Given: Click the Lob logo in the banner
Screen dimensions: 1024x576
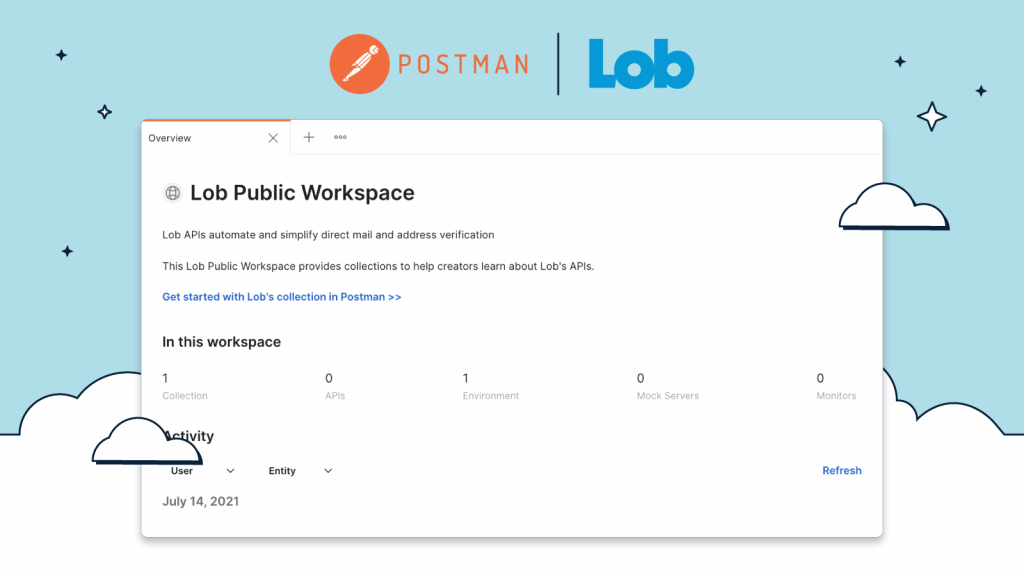Looking at the screenshot, I should tap(641, 64).
